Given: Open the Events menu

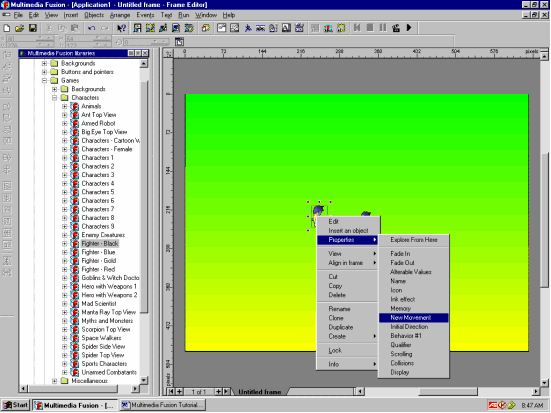Looking at the screenshot, I should (x=145, y=15).
